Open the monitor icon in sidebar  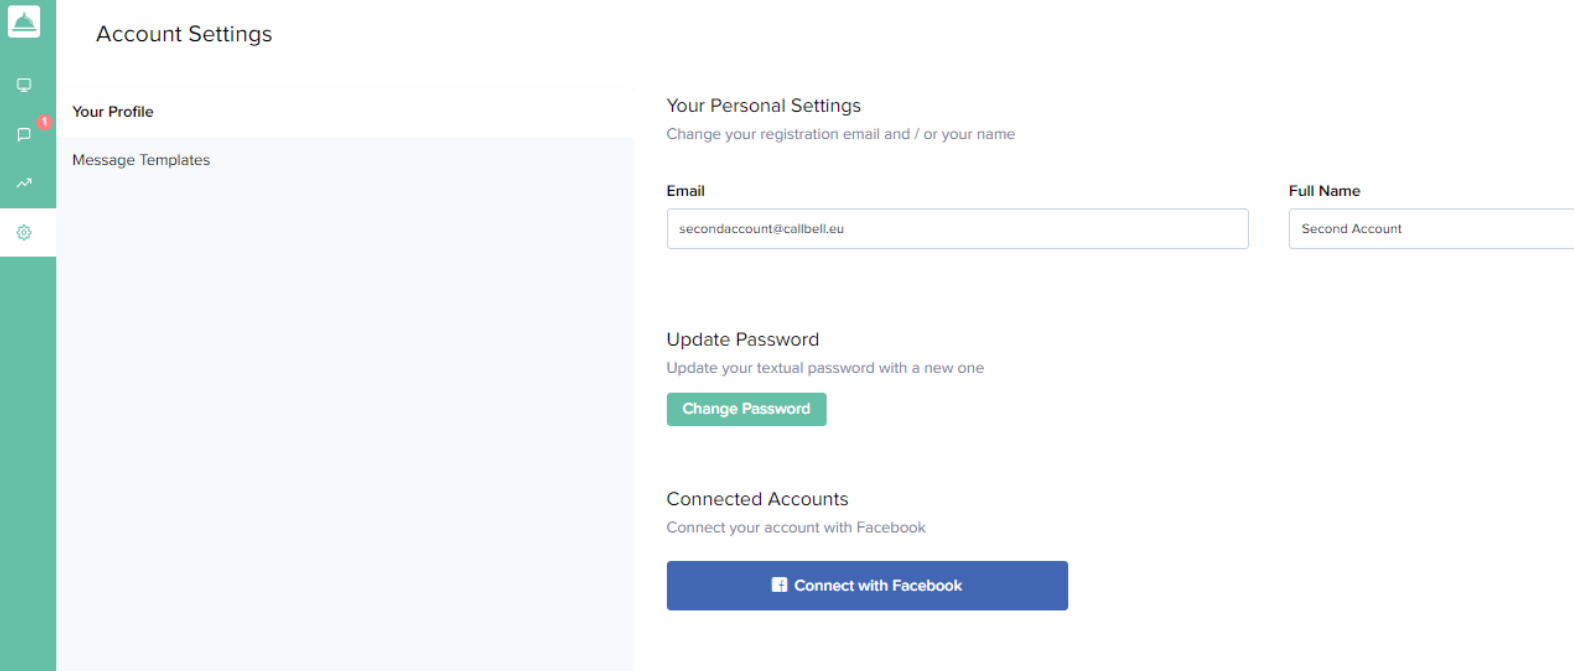pos(24,85)
